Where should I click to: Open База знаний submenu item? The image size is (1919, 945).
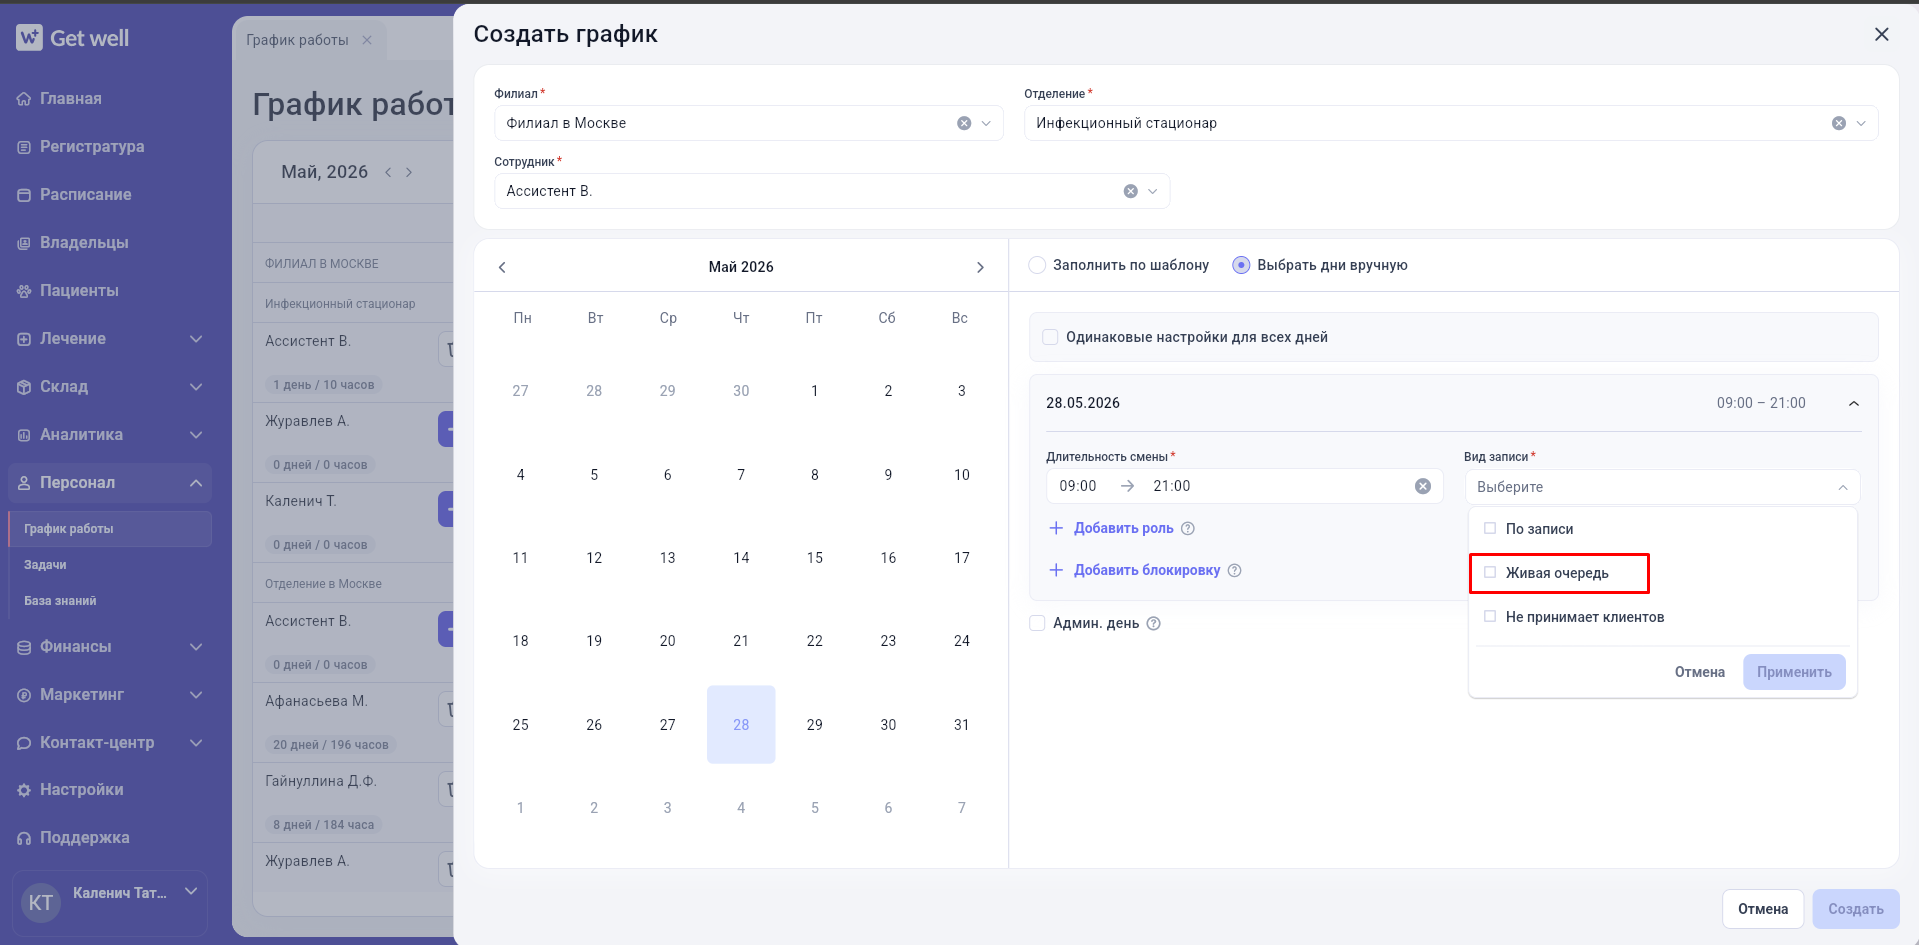point(60,601)
